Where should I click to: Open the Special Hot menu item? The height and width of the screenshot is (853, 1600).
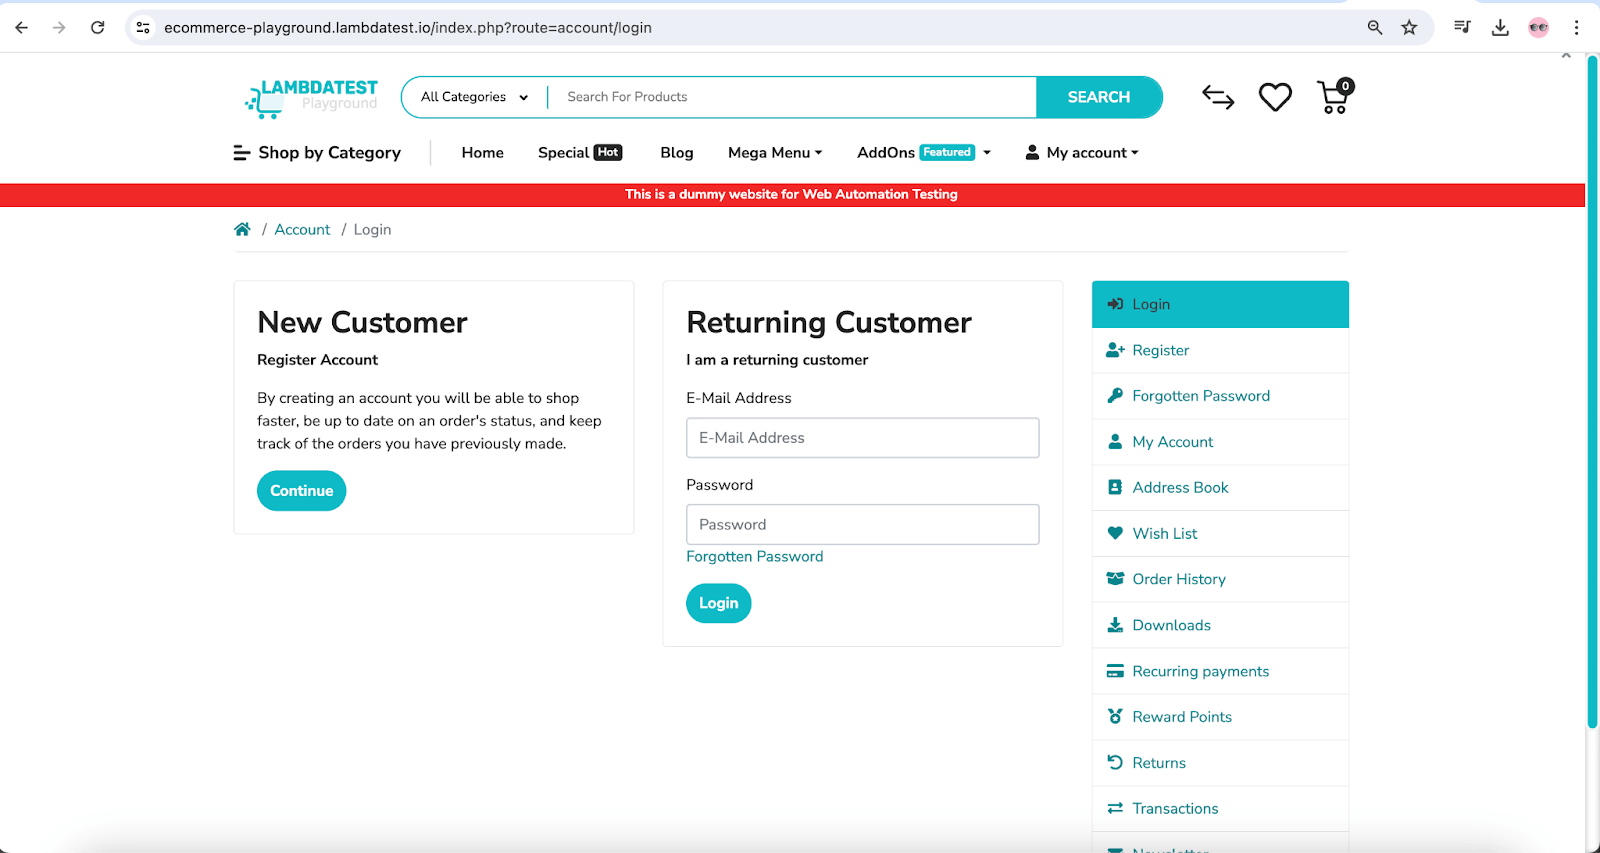(580, 153)
